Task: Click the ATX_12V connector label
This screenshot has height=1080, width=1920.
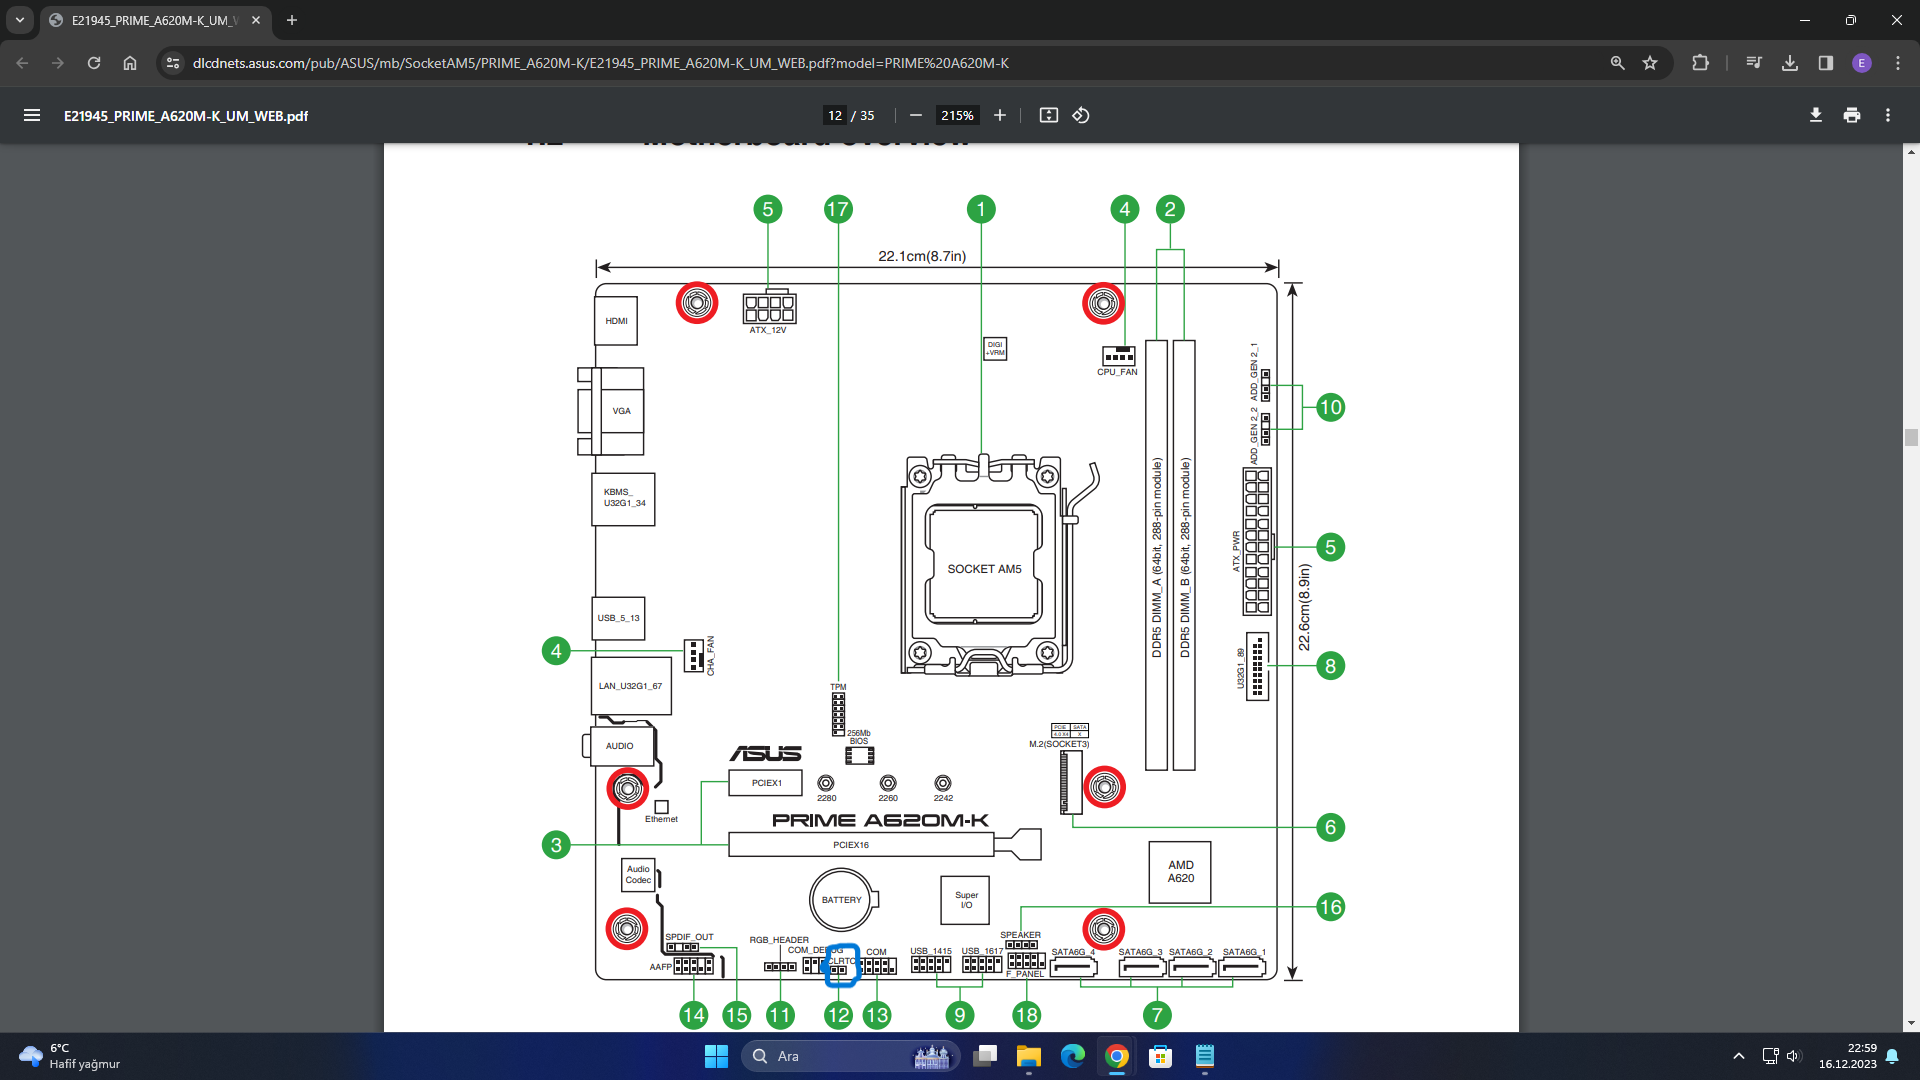Action: click(768, 330)
